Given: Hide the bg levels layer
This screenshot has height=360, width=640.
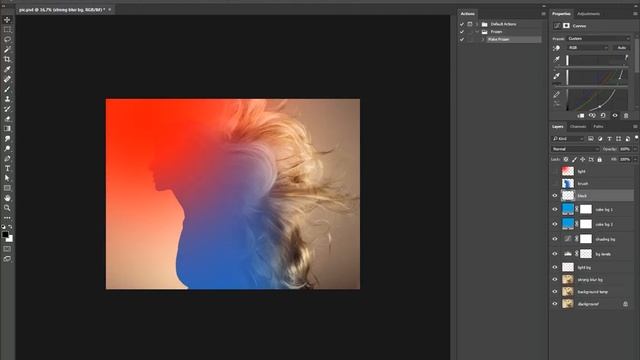Looking at the screenshot, I should 555,254.
